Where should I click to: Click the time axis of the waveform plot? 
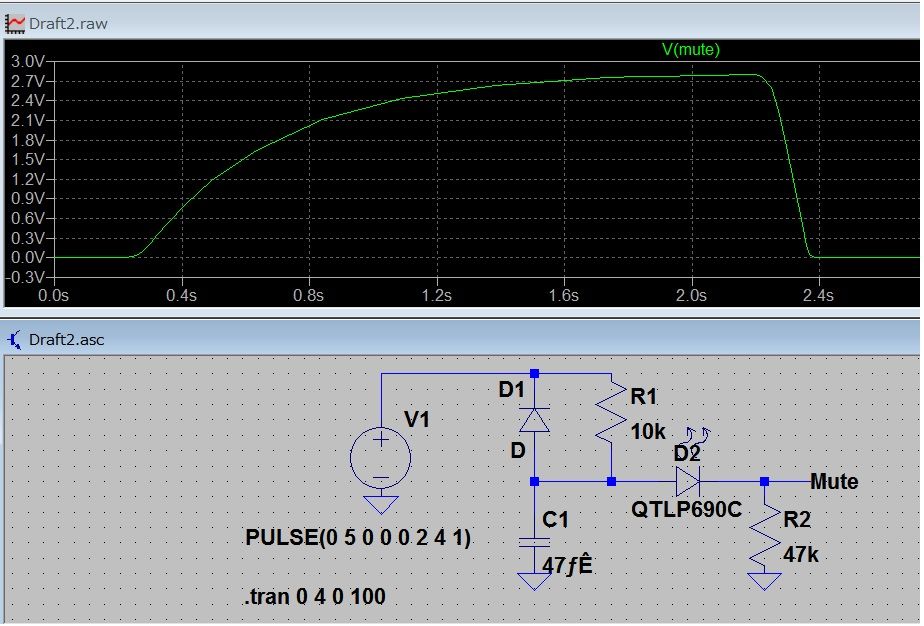[x=450, y=295]
